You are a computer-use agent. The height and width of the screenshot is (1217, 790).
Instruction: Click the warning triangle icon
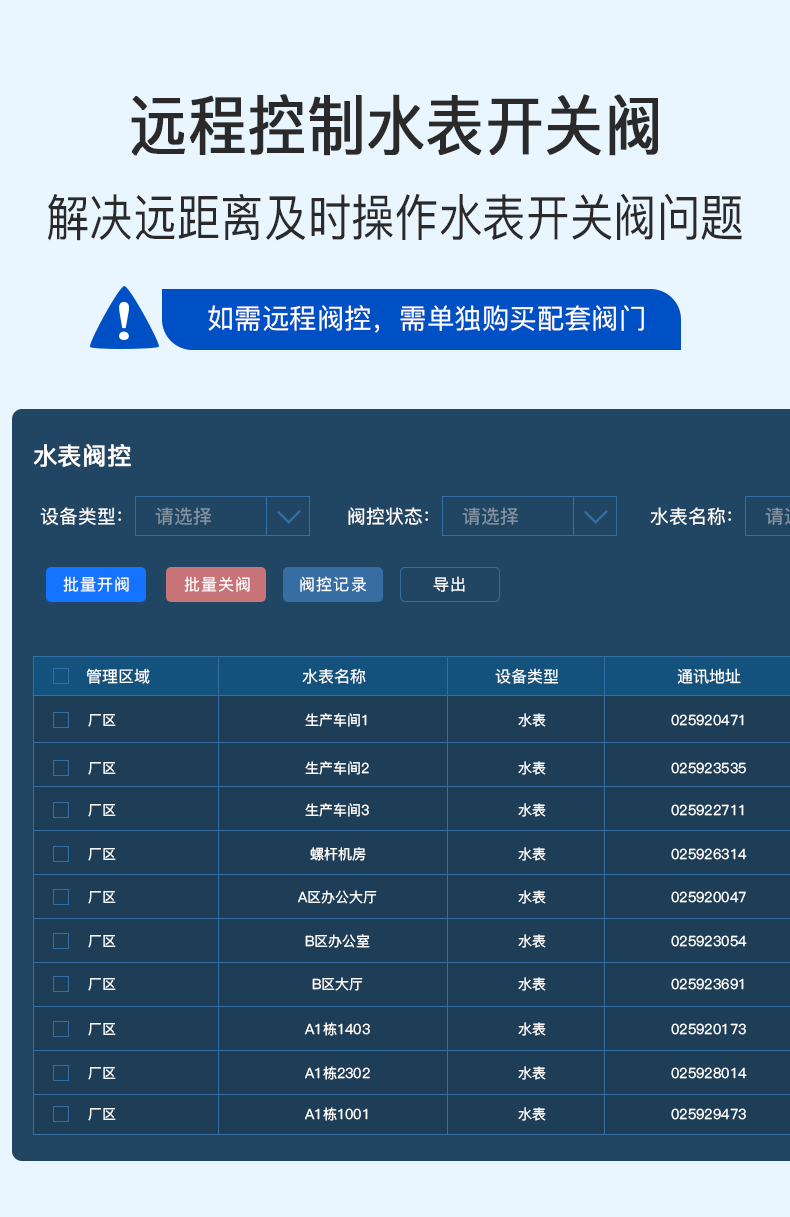124,319
